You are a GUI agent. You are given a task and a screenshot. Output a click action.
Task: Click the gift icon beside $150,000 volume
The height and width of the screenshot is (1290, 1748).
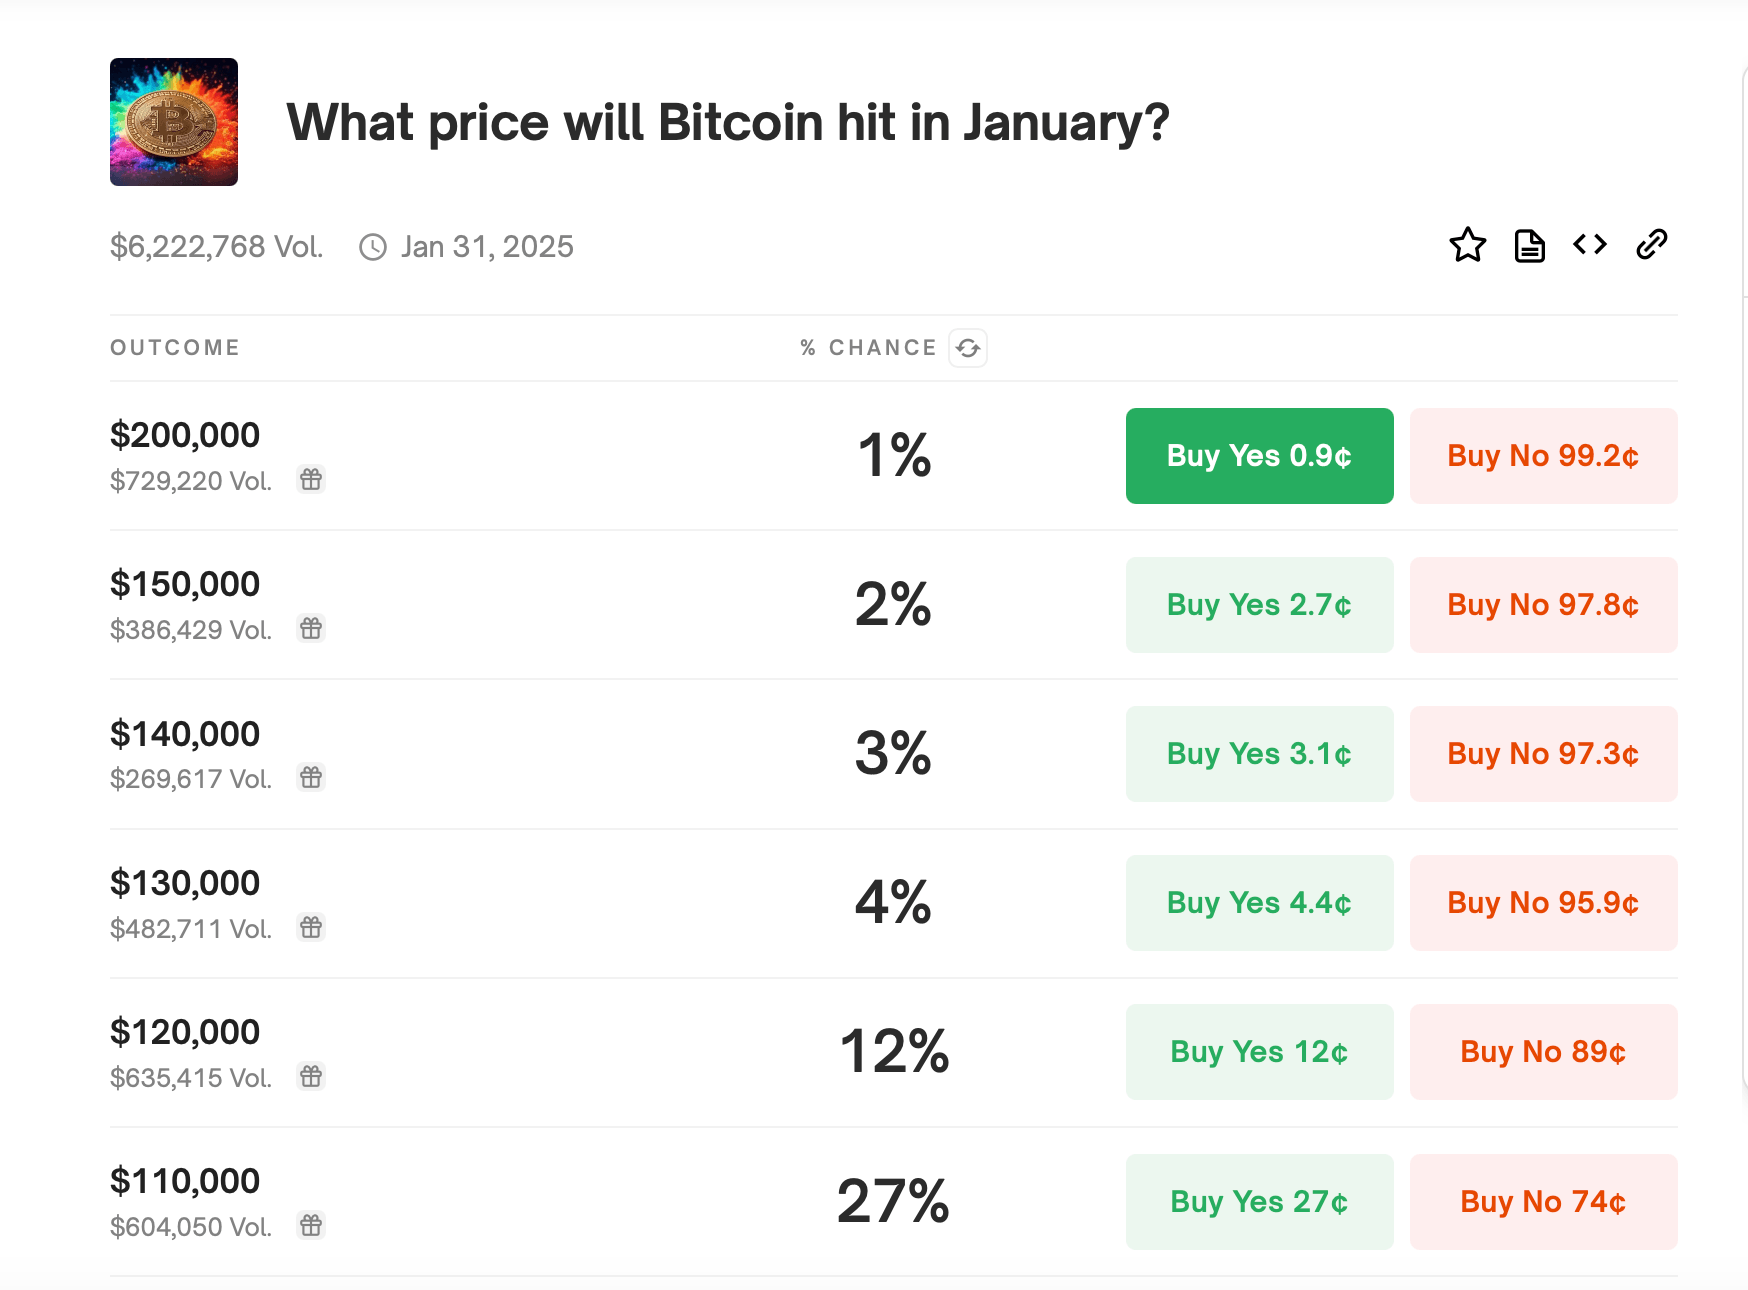click(311, 628)
